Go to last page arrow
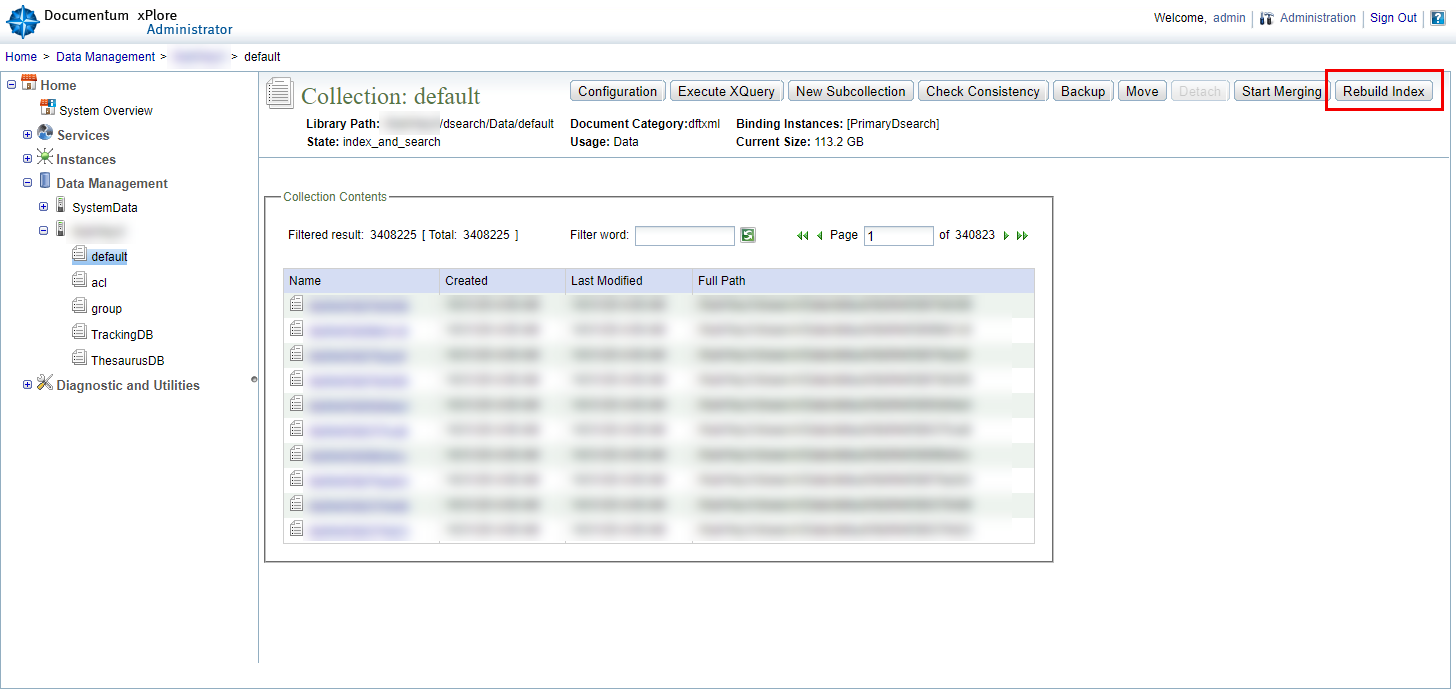This screenshot has height=697, width=1456. point(1022,236)
